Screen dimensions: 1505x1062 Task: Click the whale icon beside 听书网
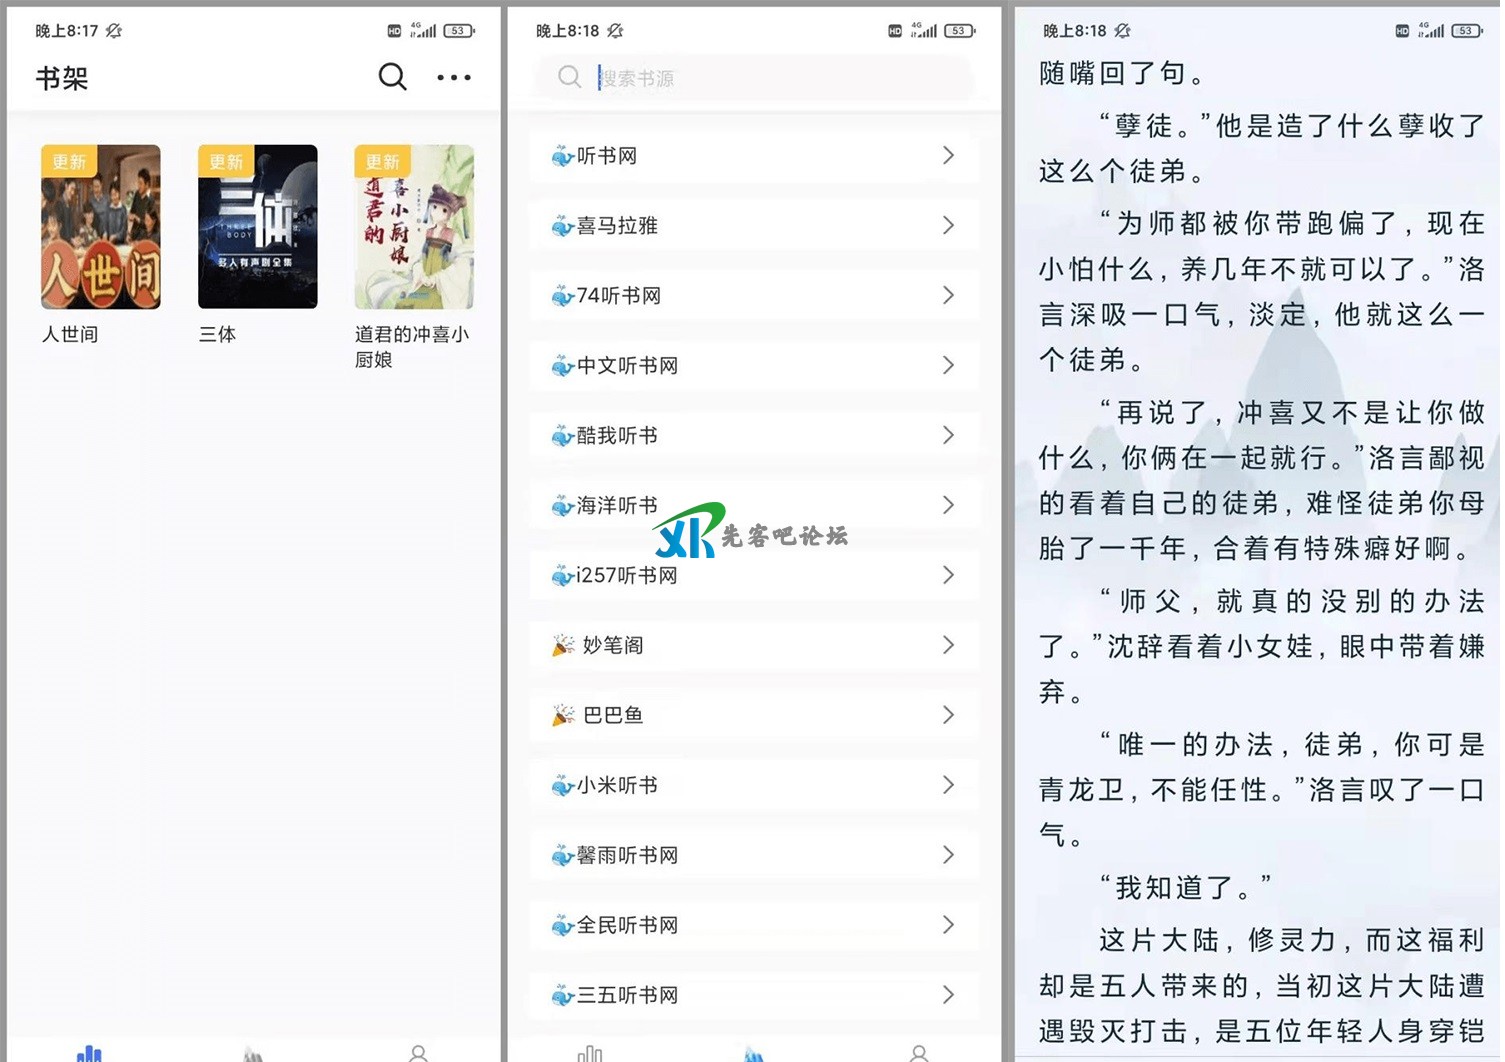pyautogui.click(x=562, y=156)
